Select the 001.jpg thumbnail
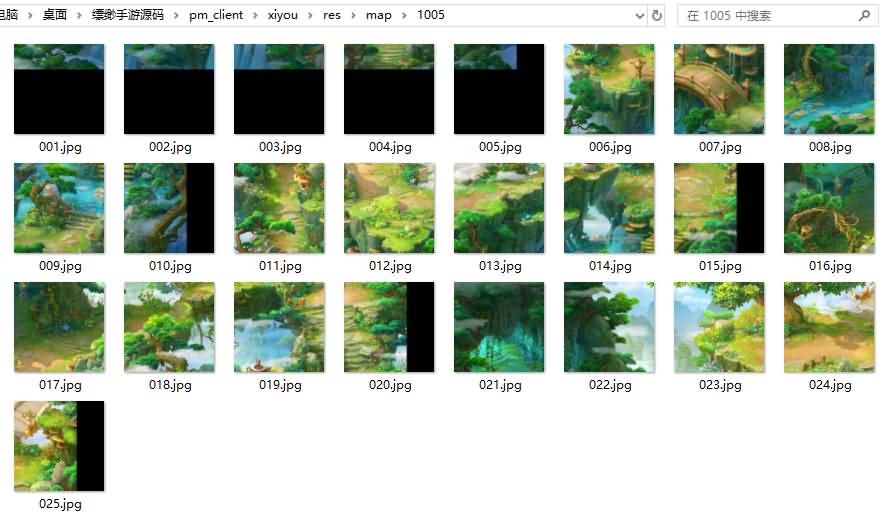The height and width of the screenshot is (517, 885). pos(59,89)
